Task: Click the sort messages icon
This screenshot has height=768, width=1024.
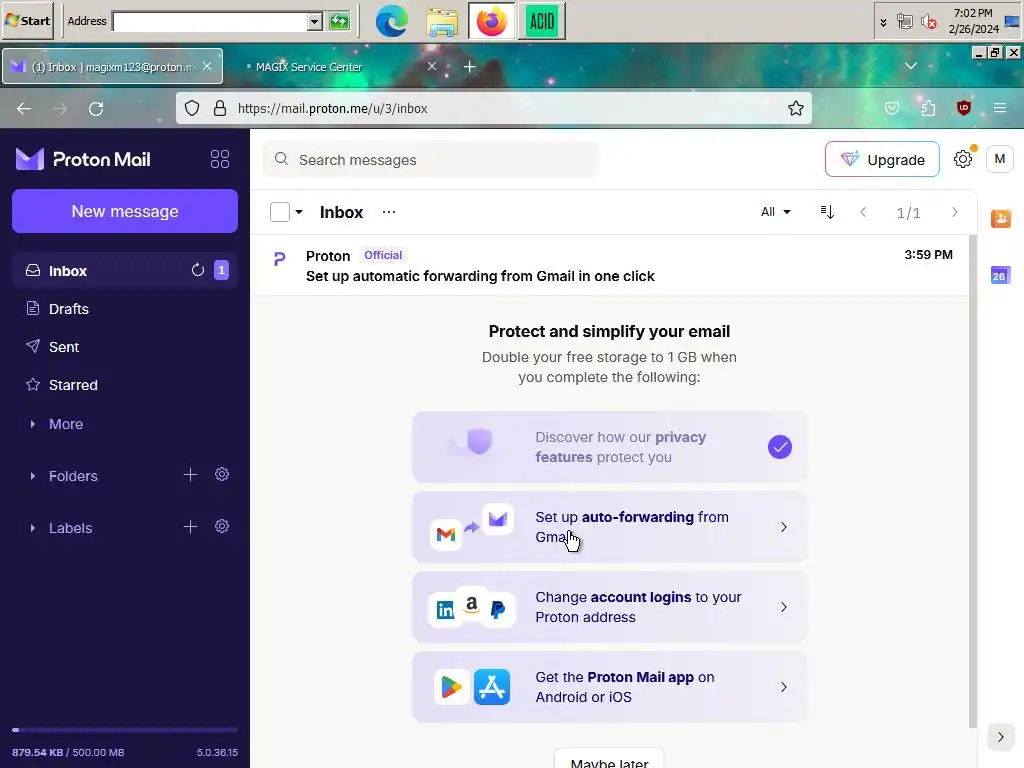Action: (827, 212)
